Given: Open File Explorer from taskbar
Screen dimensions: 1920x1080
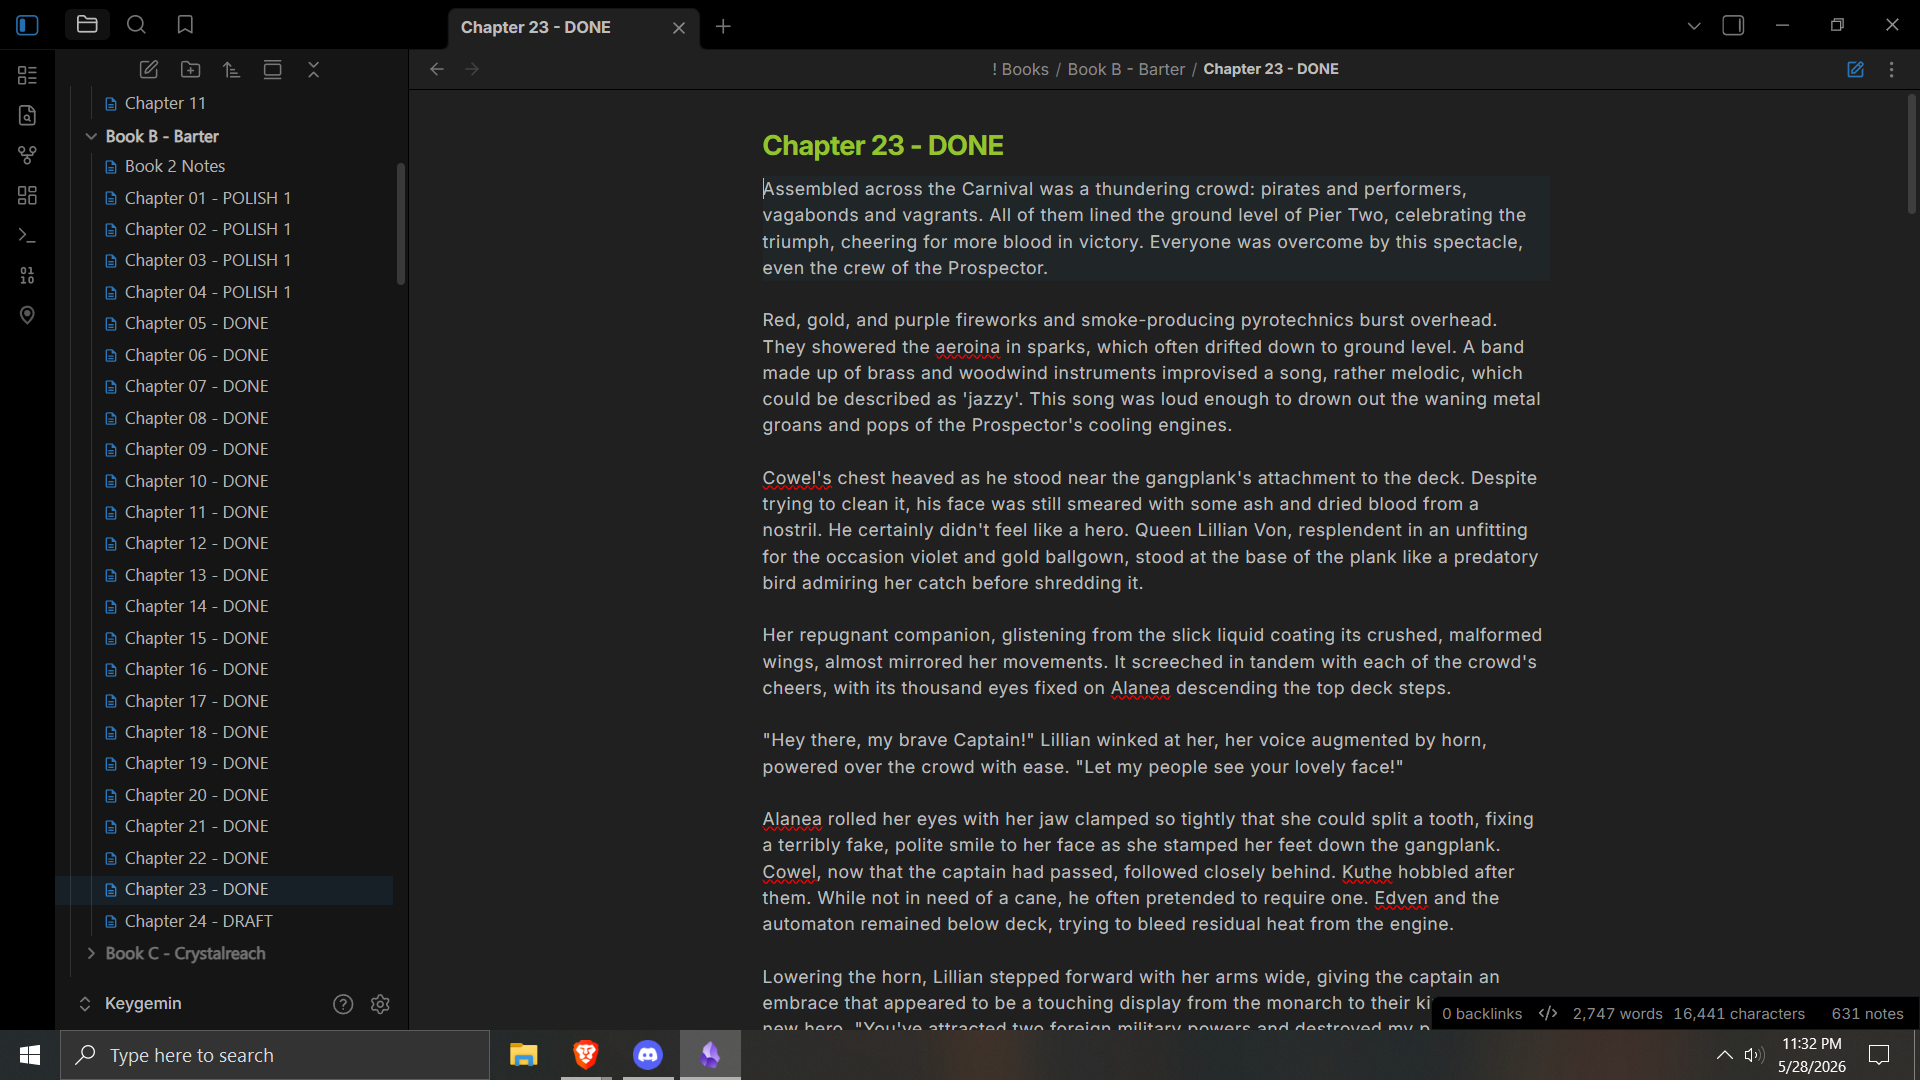Looking at the screenshot, I should tap(523, 1055).
